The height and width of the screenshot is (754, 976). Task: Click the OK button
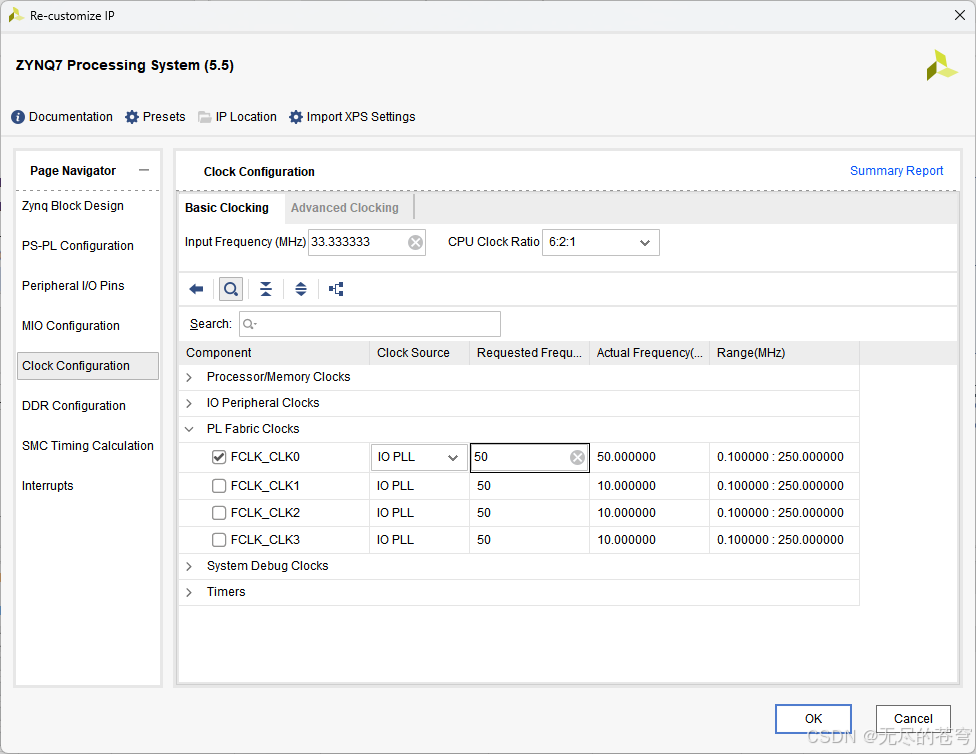[x=813, y=719]
